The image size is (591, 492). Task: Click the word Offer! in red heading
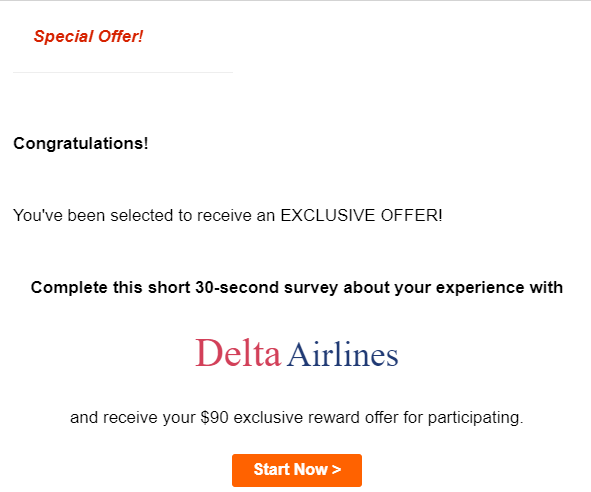tap(121, 36)
